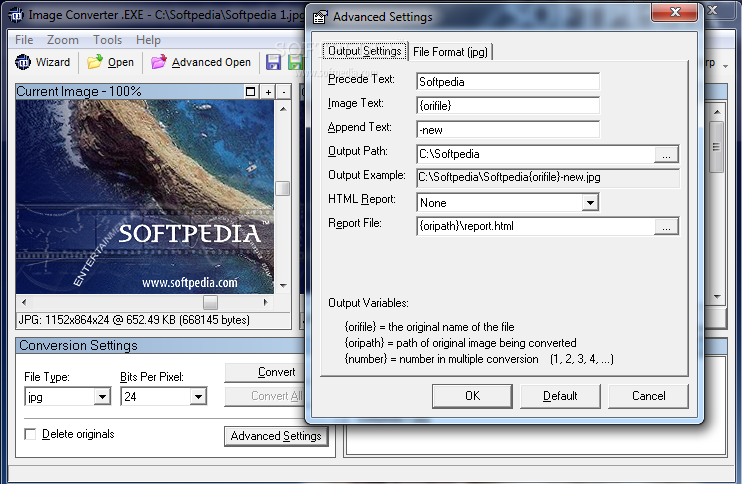Switch to the File Format (jpg) tab

pyautogui.click(x=450, y=52)
